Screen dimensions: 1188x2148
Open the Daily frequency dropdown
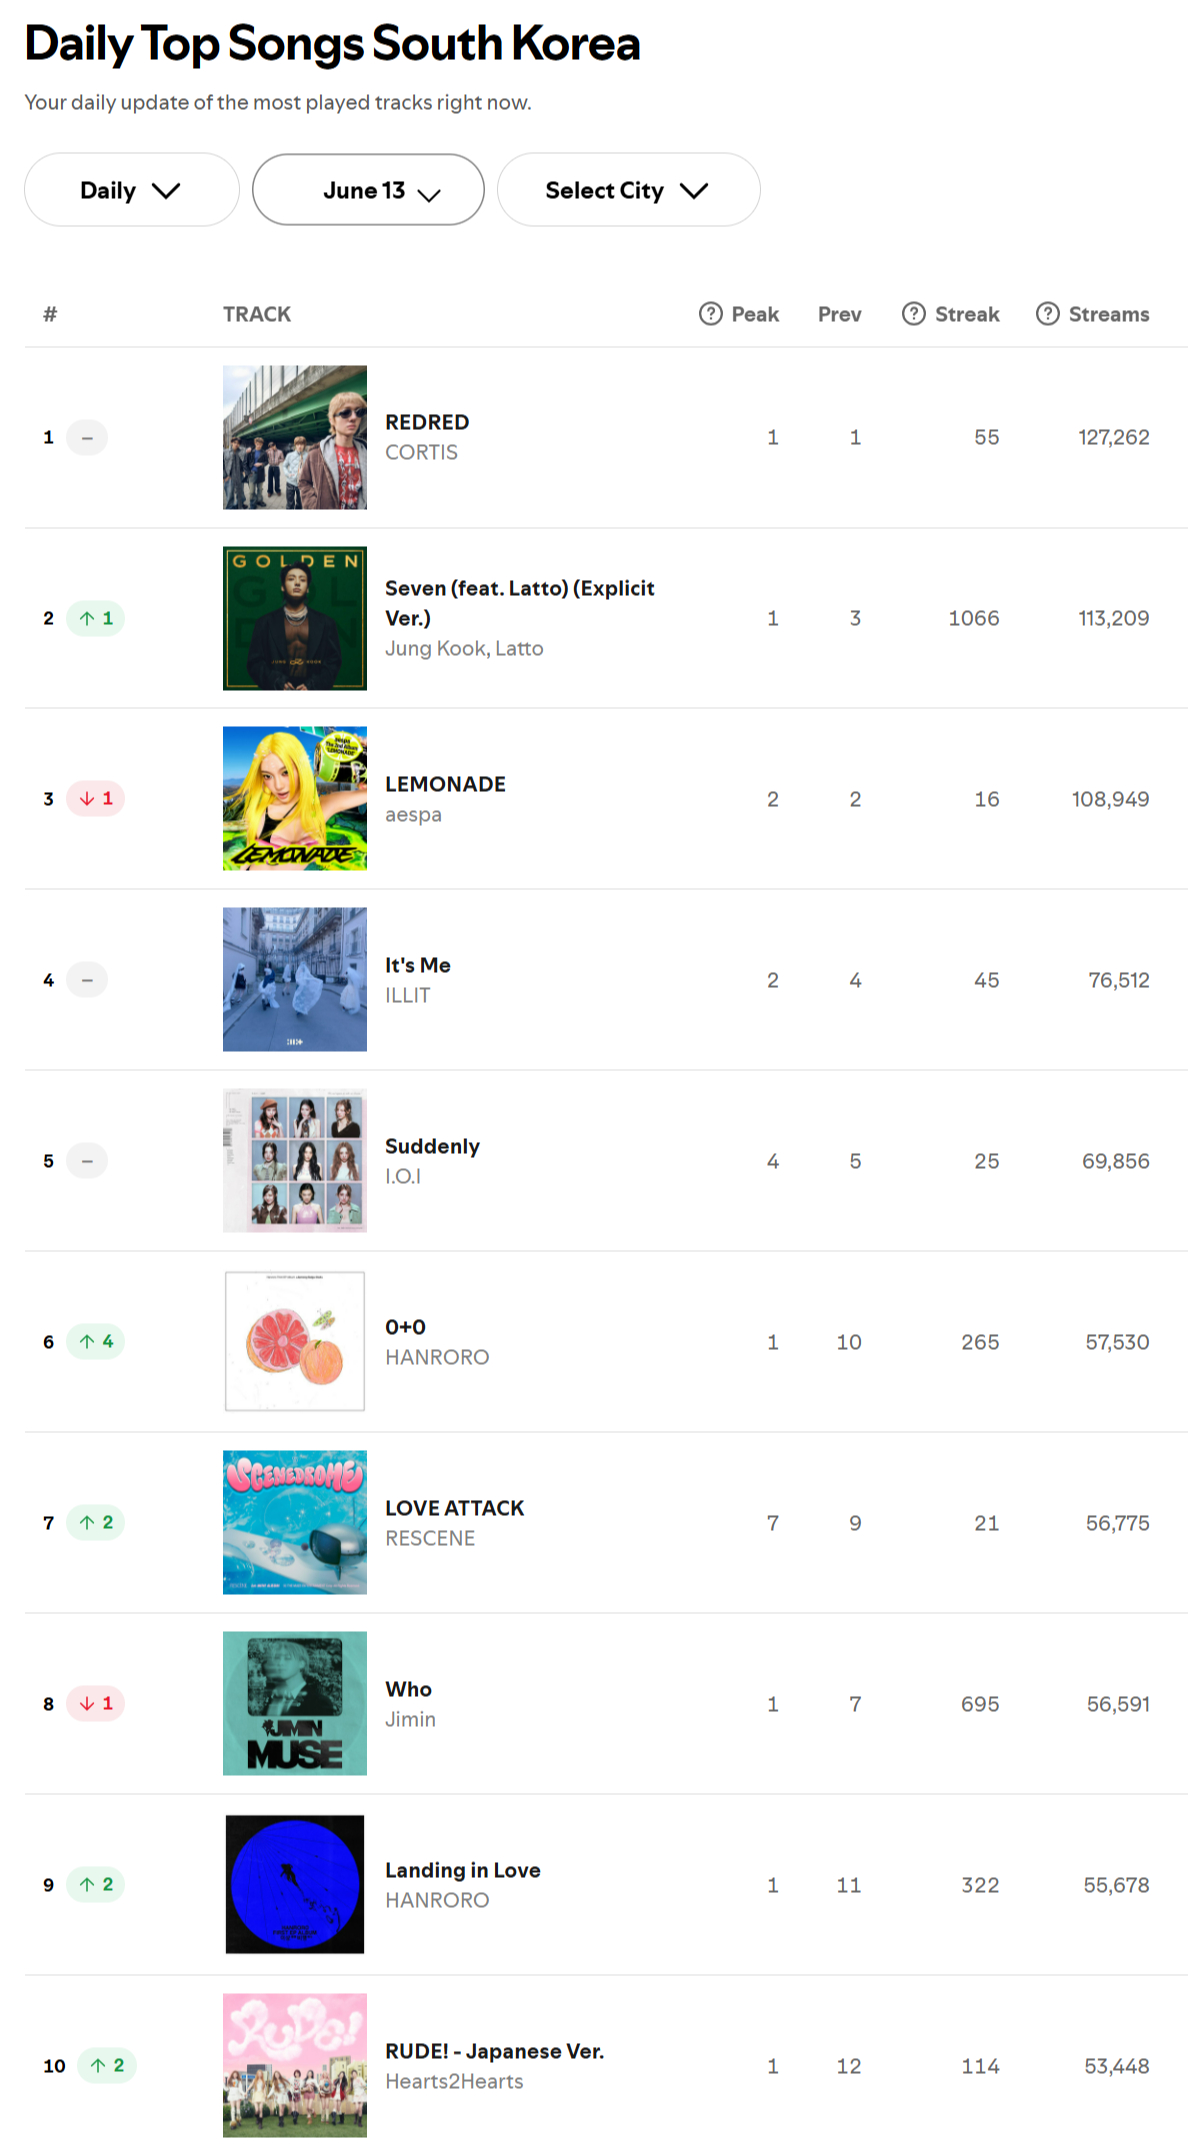132,190
